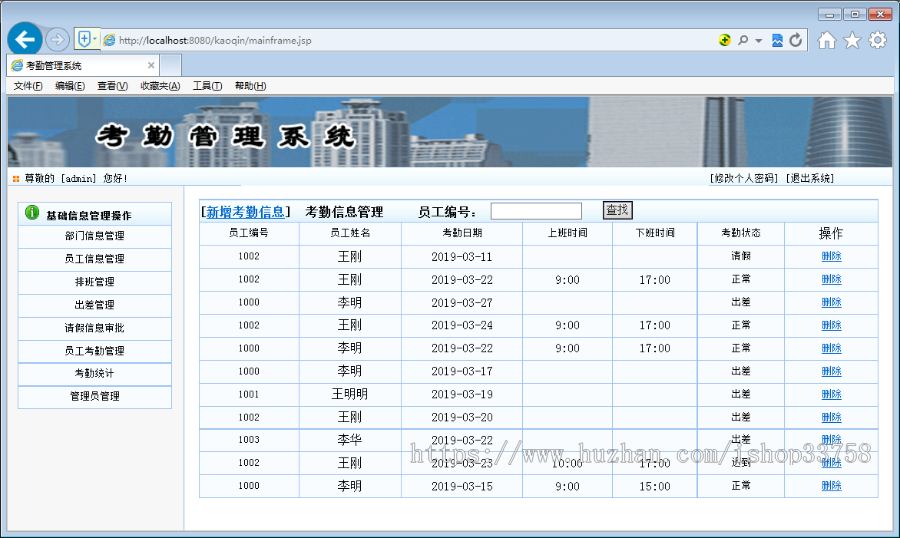Delete 王刚's 2019-03-20 出差 record
Image resolution: width=900 pixels, height=538 pixels.
(x=831, y=417)
